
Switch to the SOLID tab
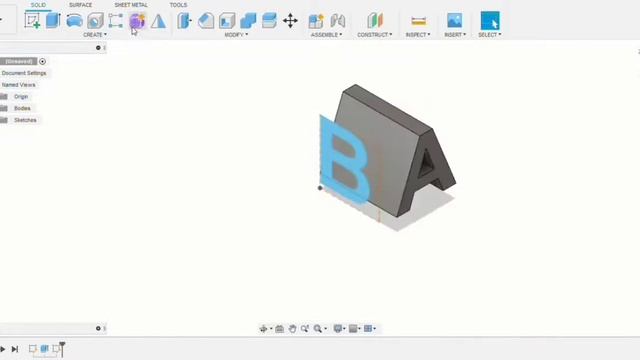(38, 5)
